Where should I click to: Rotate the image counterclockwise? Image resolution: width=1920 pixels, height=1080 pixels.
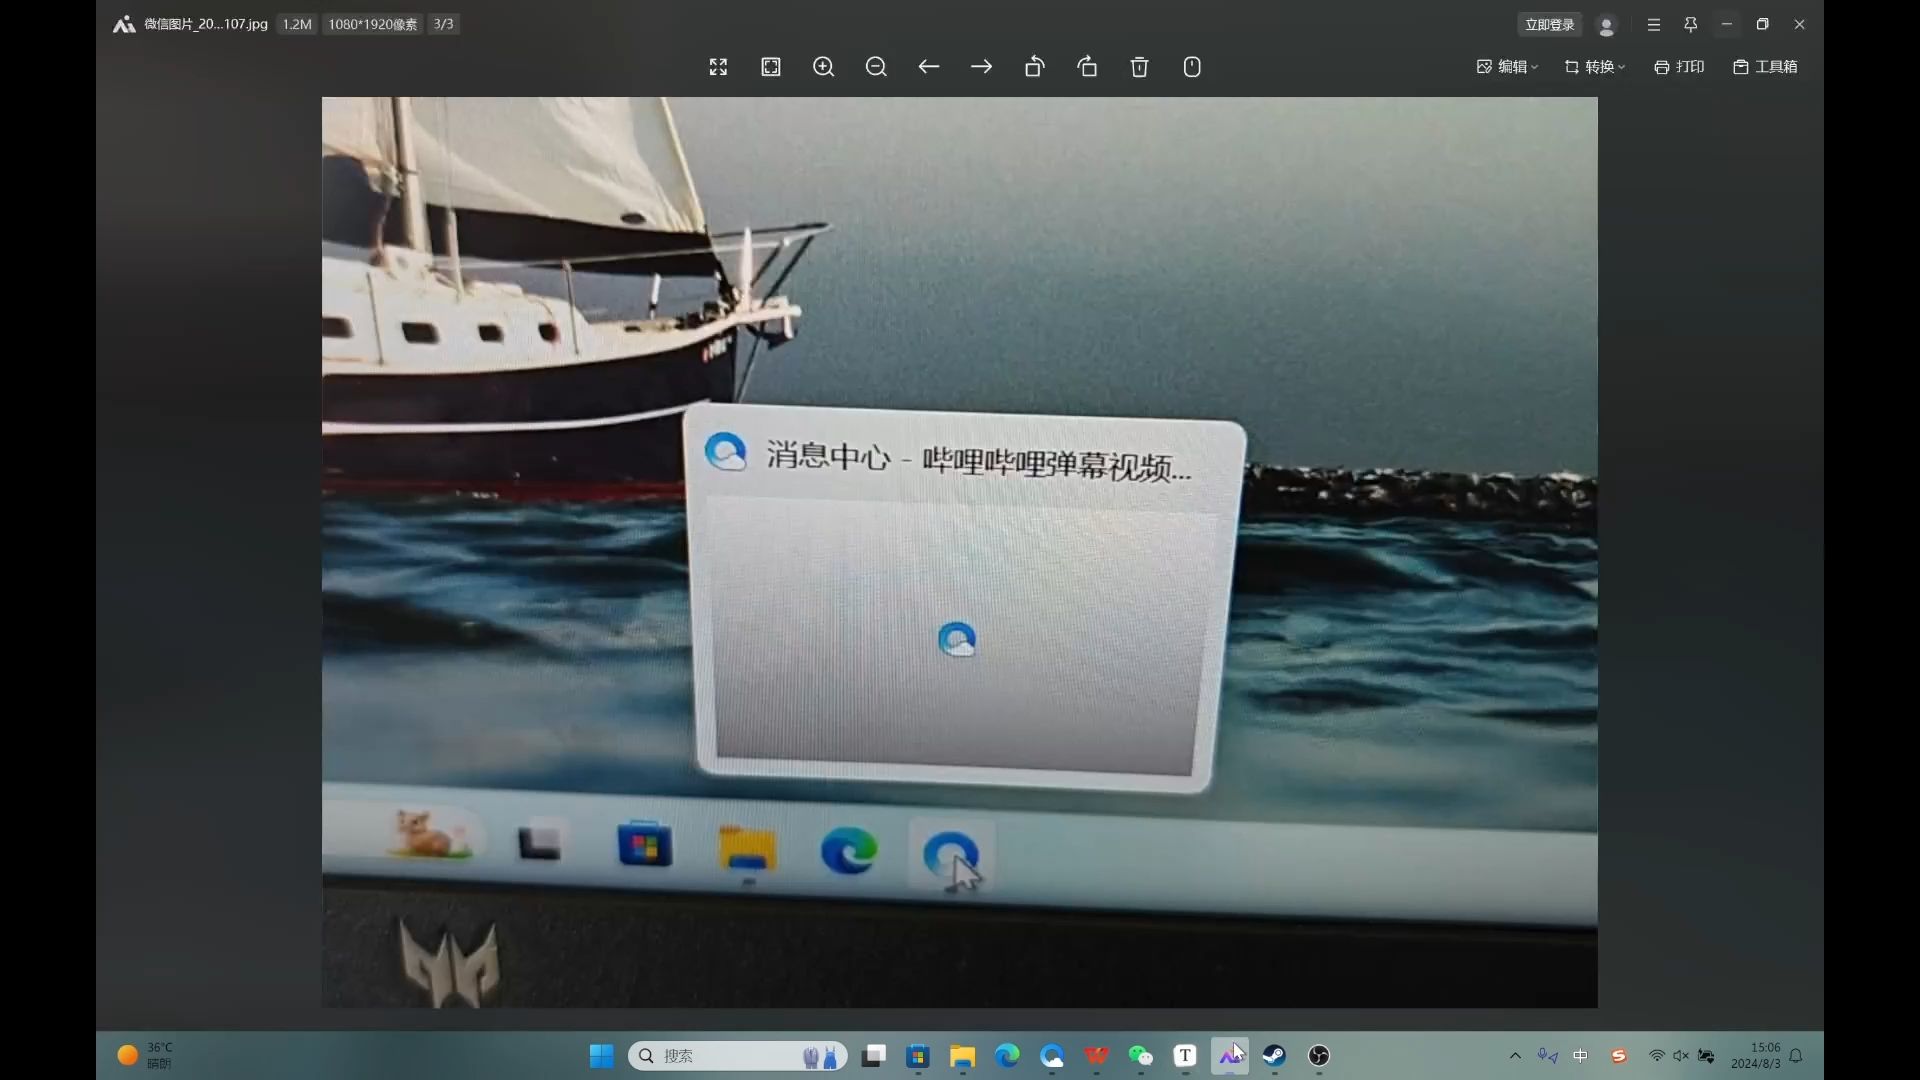tap(1035, 67)
